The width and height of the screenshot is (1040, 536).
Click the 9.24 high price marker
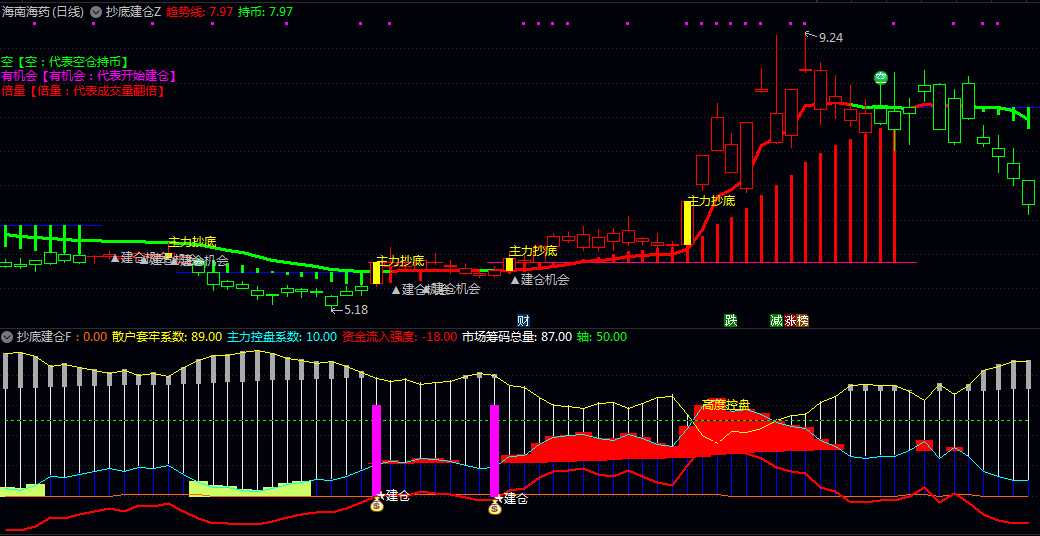[830, 38]
